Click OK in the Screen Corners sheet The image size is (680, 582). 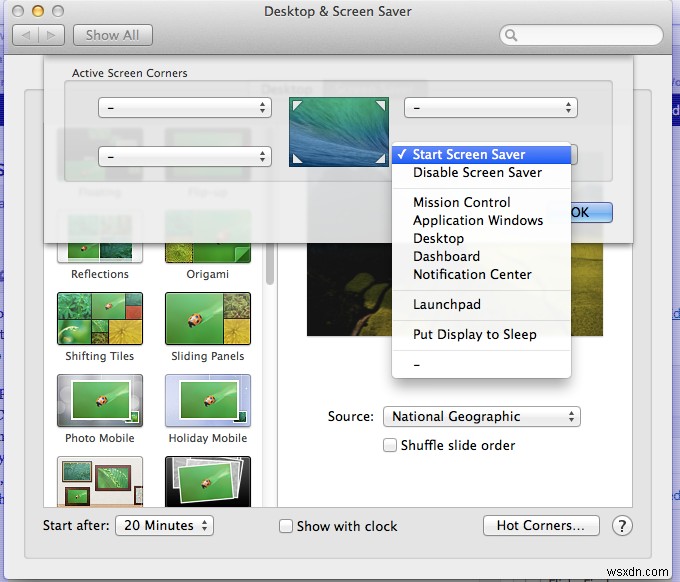point(592,213)
